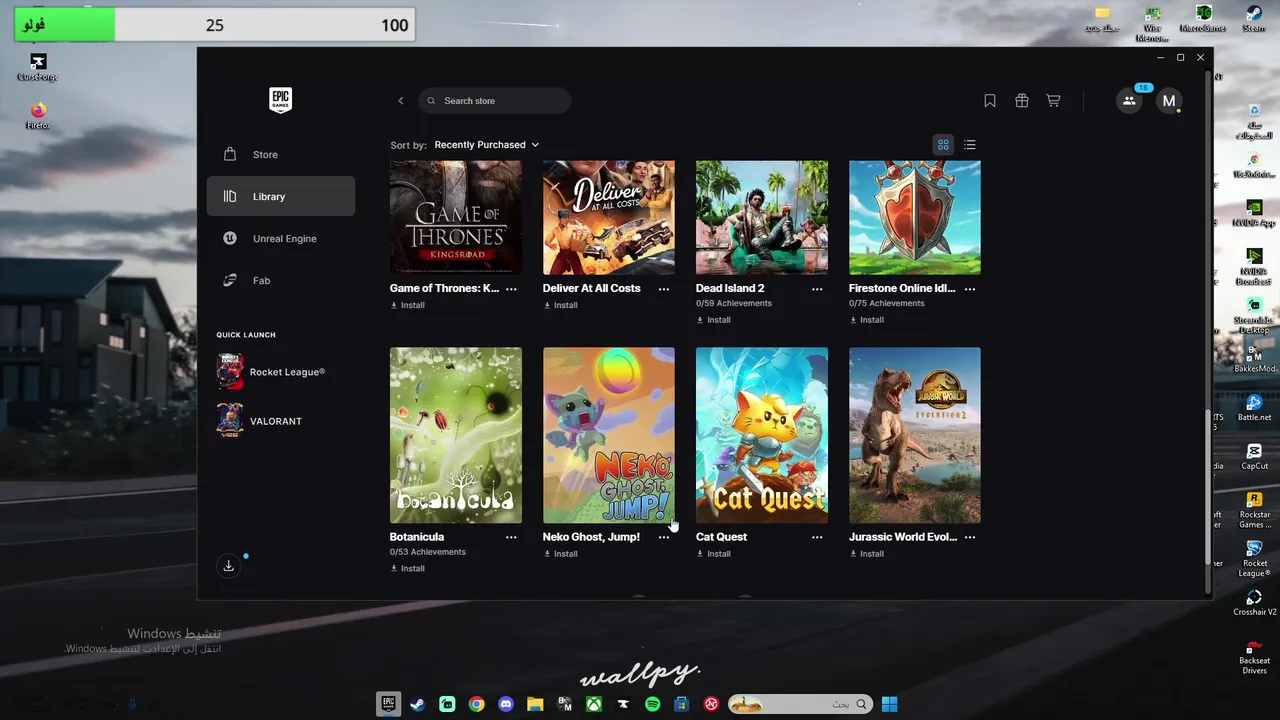Open Microsoft Store from the taskbar
The width and height of the screenshot is (1280, 720).
682,704
